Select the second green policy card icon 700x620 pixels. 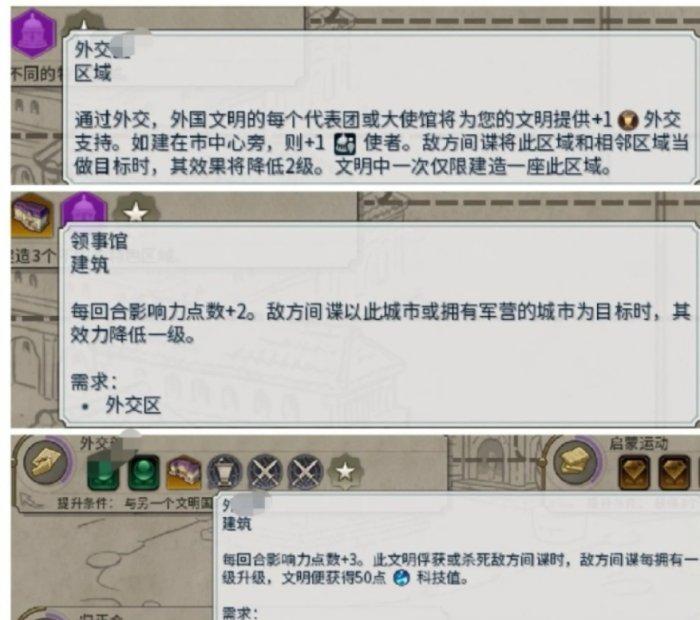click(144, 472)
